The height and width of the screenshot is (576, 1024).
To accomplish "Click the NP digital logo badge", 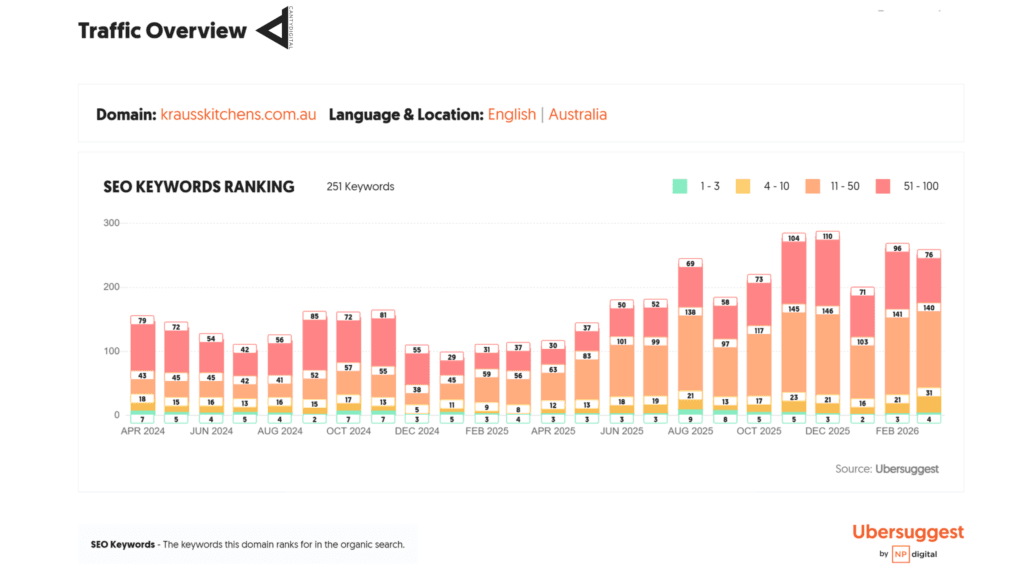I will [901, 554].
